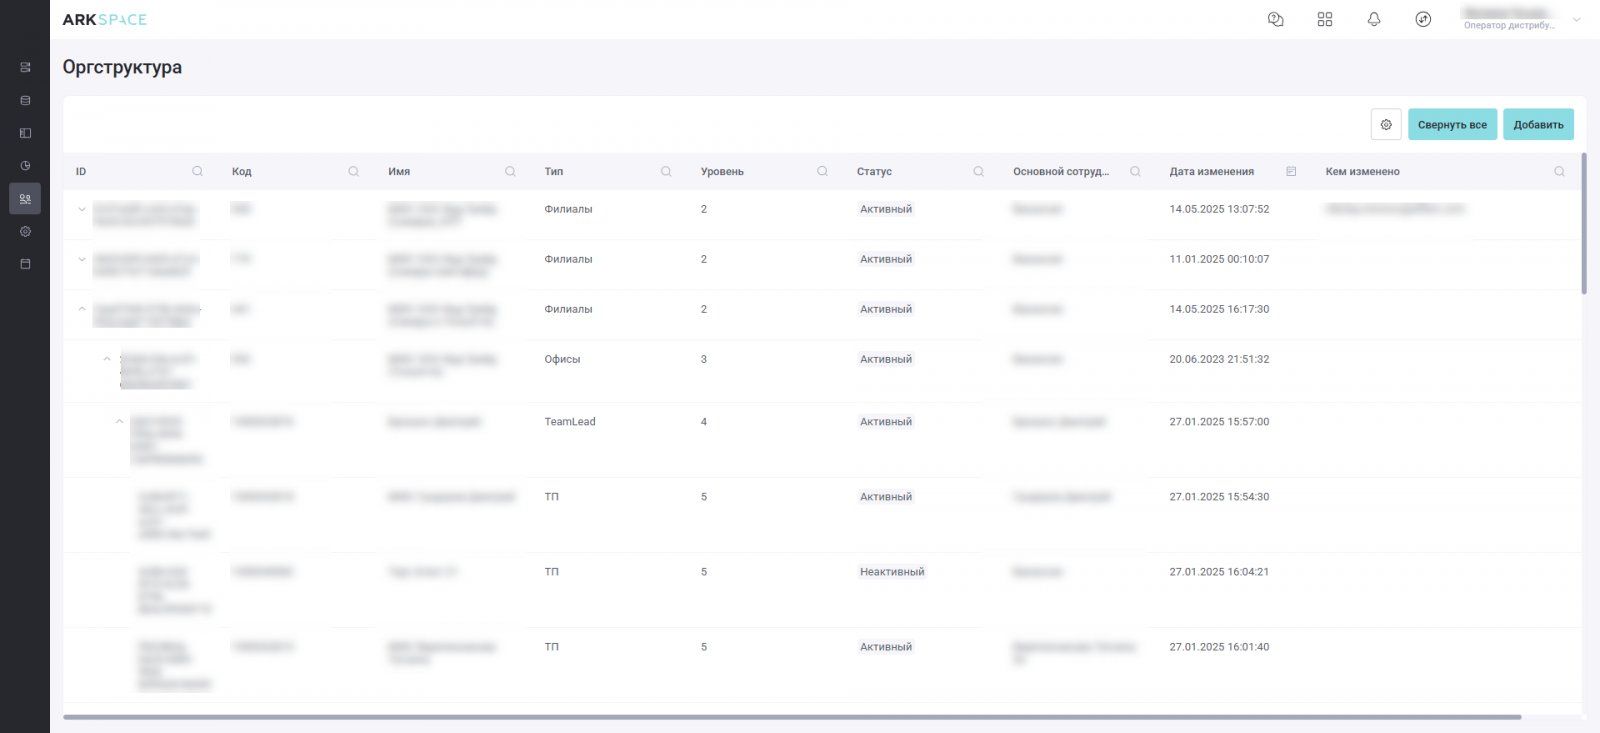Collapse the Офисы level 3 row

coord(107,359)
